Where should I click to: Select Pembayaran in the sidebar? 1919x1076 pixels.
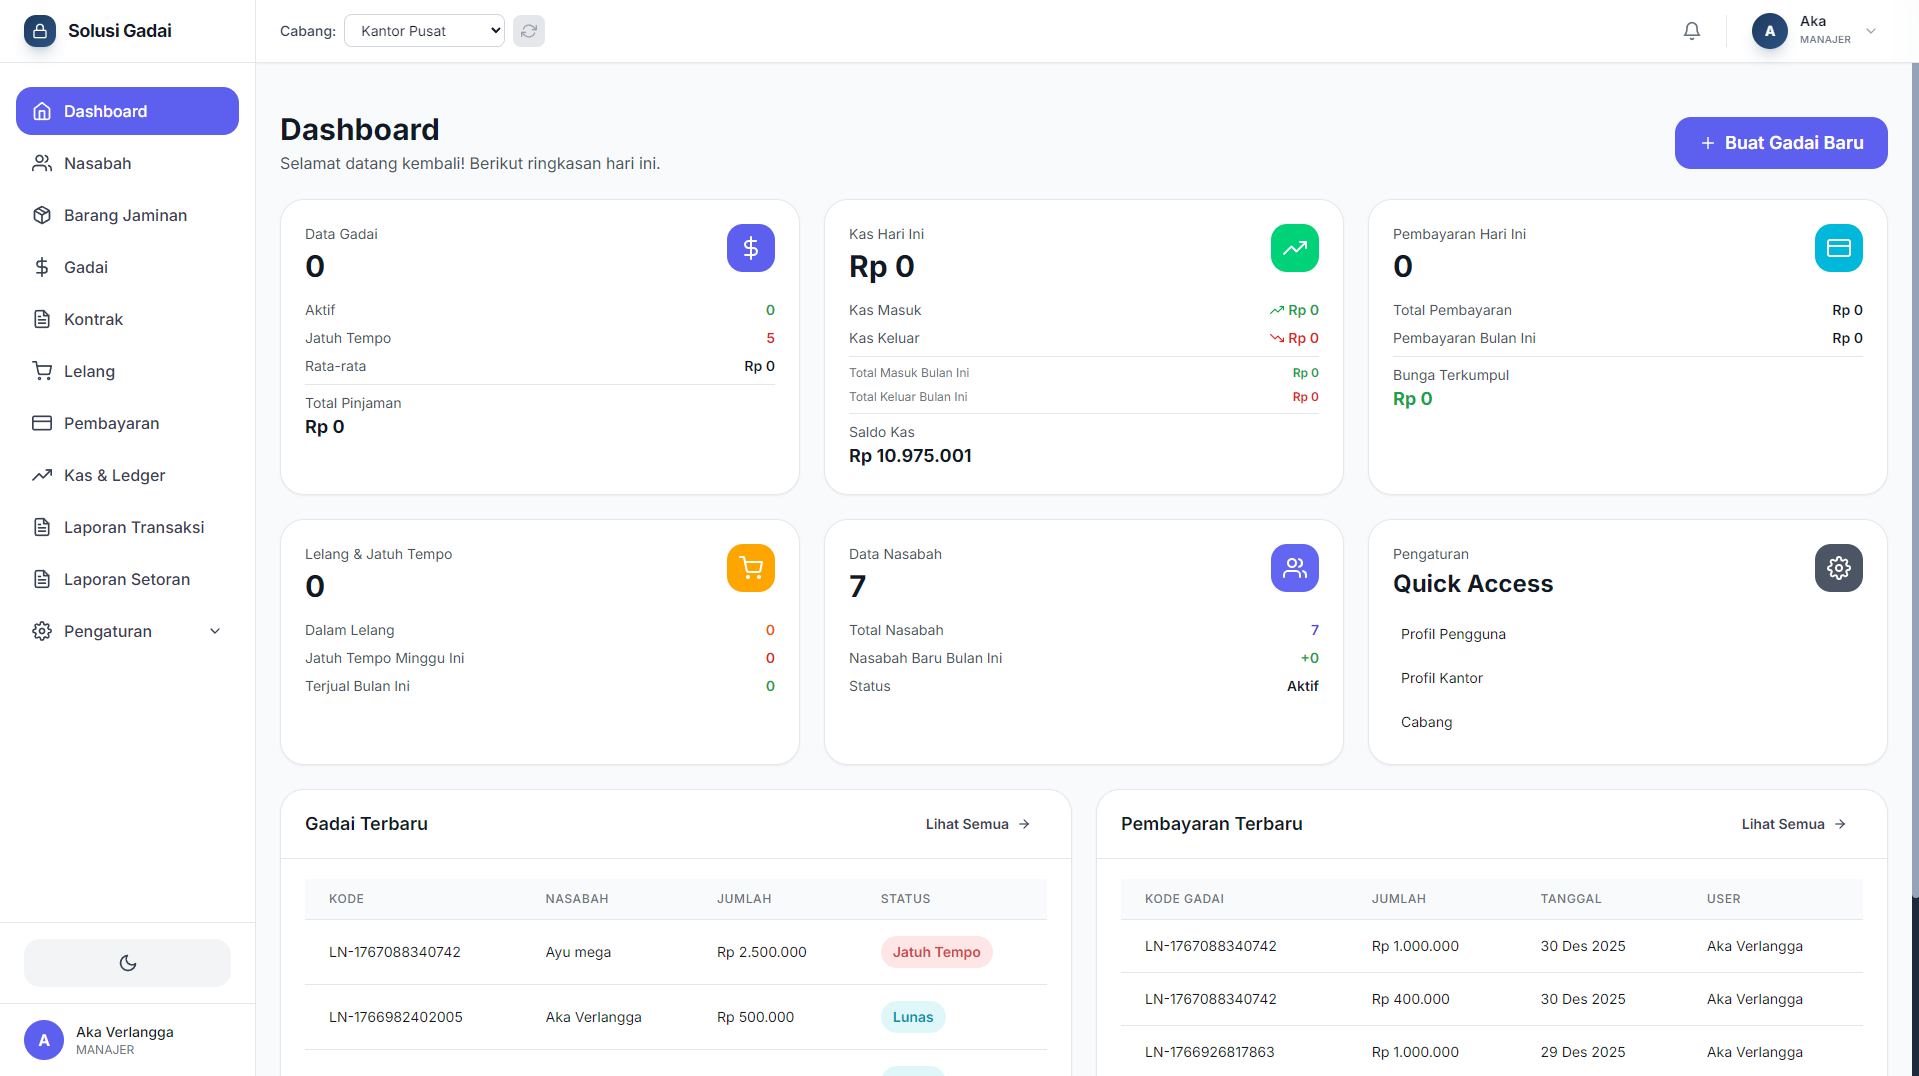(127, 423)
